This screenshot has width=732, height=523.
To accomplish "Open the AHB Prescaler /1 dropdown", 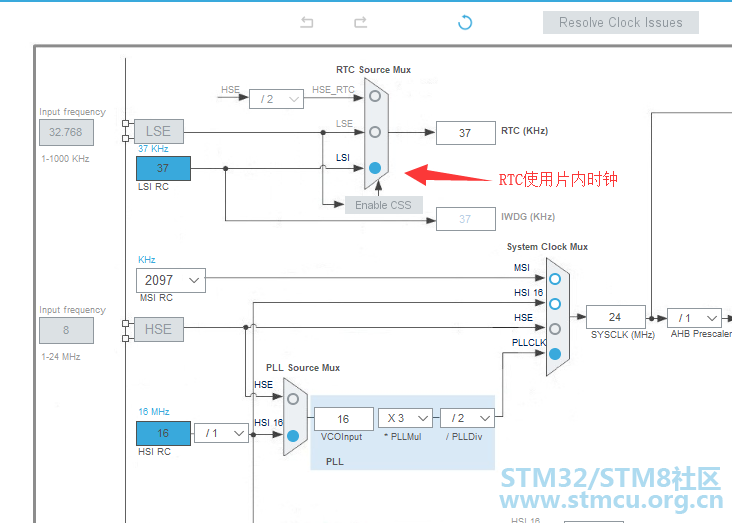I will click(x=694, y=318).
